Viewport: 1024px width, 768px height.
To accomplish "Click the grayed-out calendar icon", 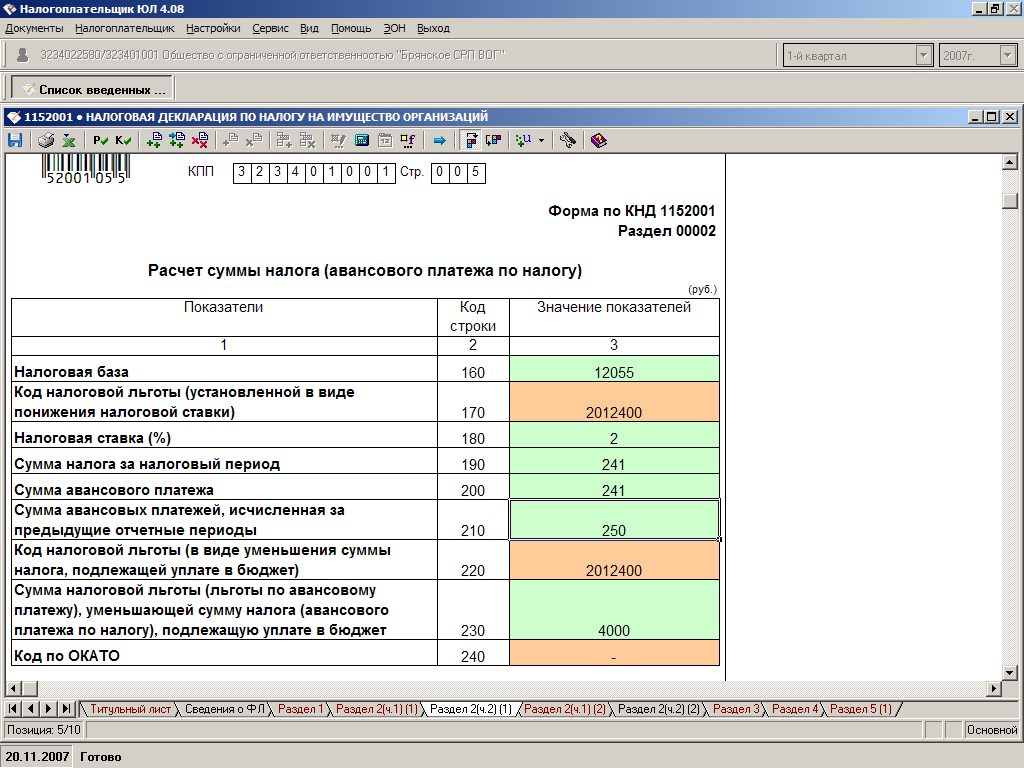I will (x=385, y=140).
